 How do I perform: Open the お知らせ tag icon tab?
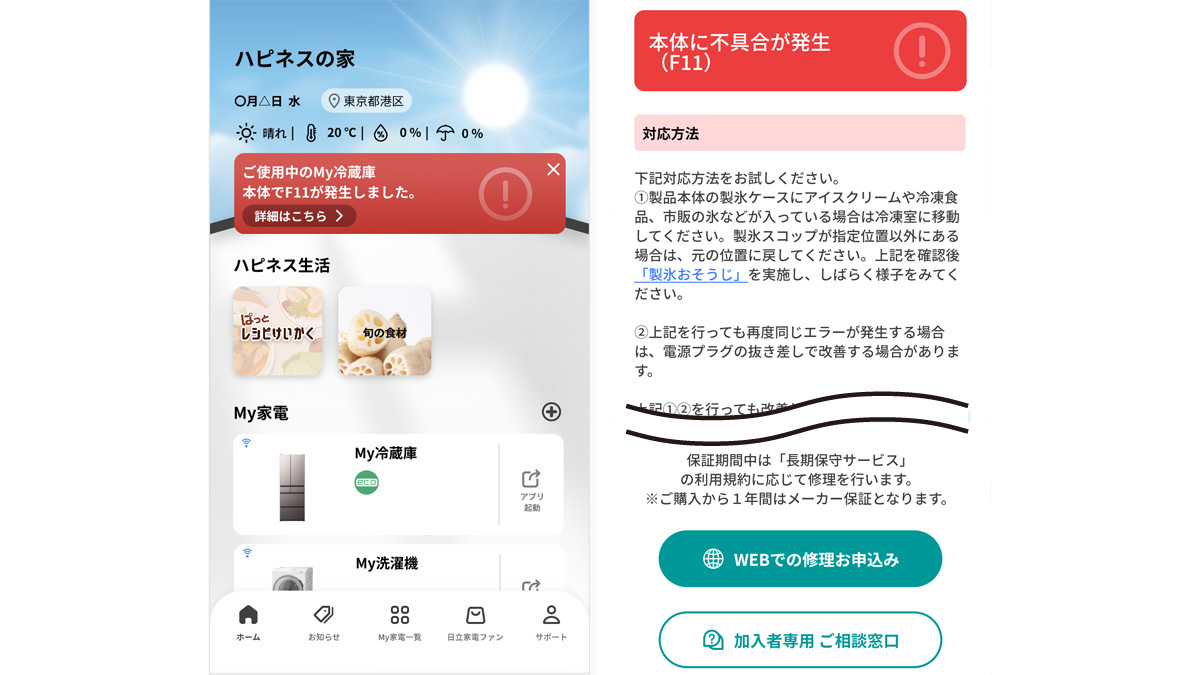[324, 623]
